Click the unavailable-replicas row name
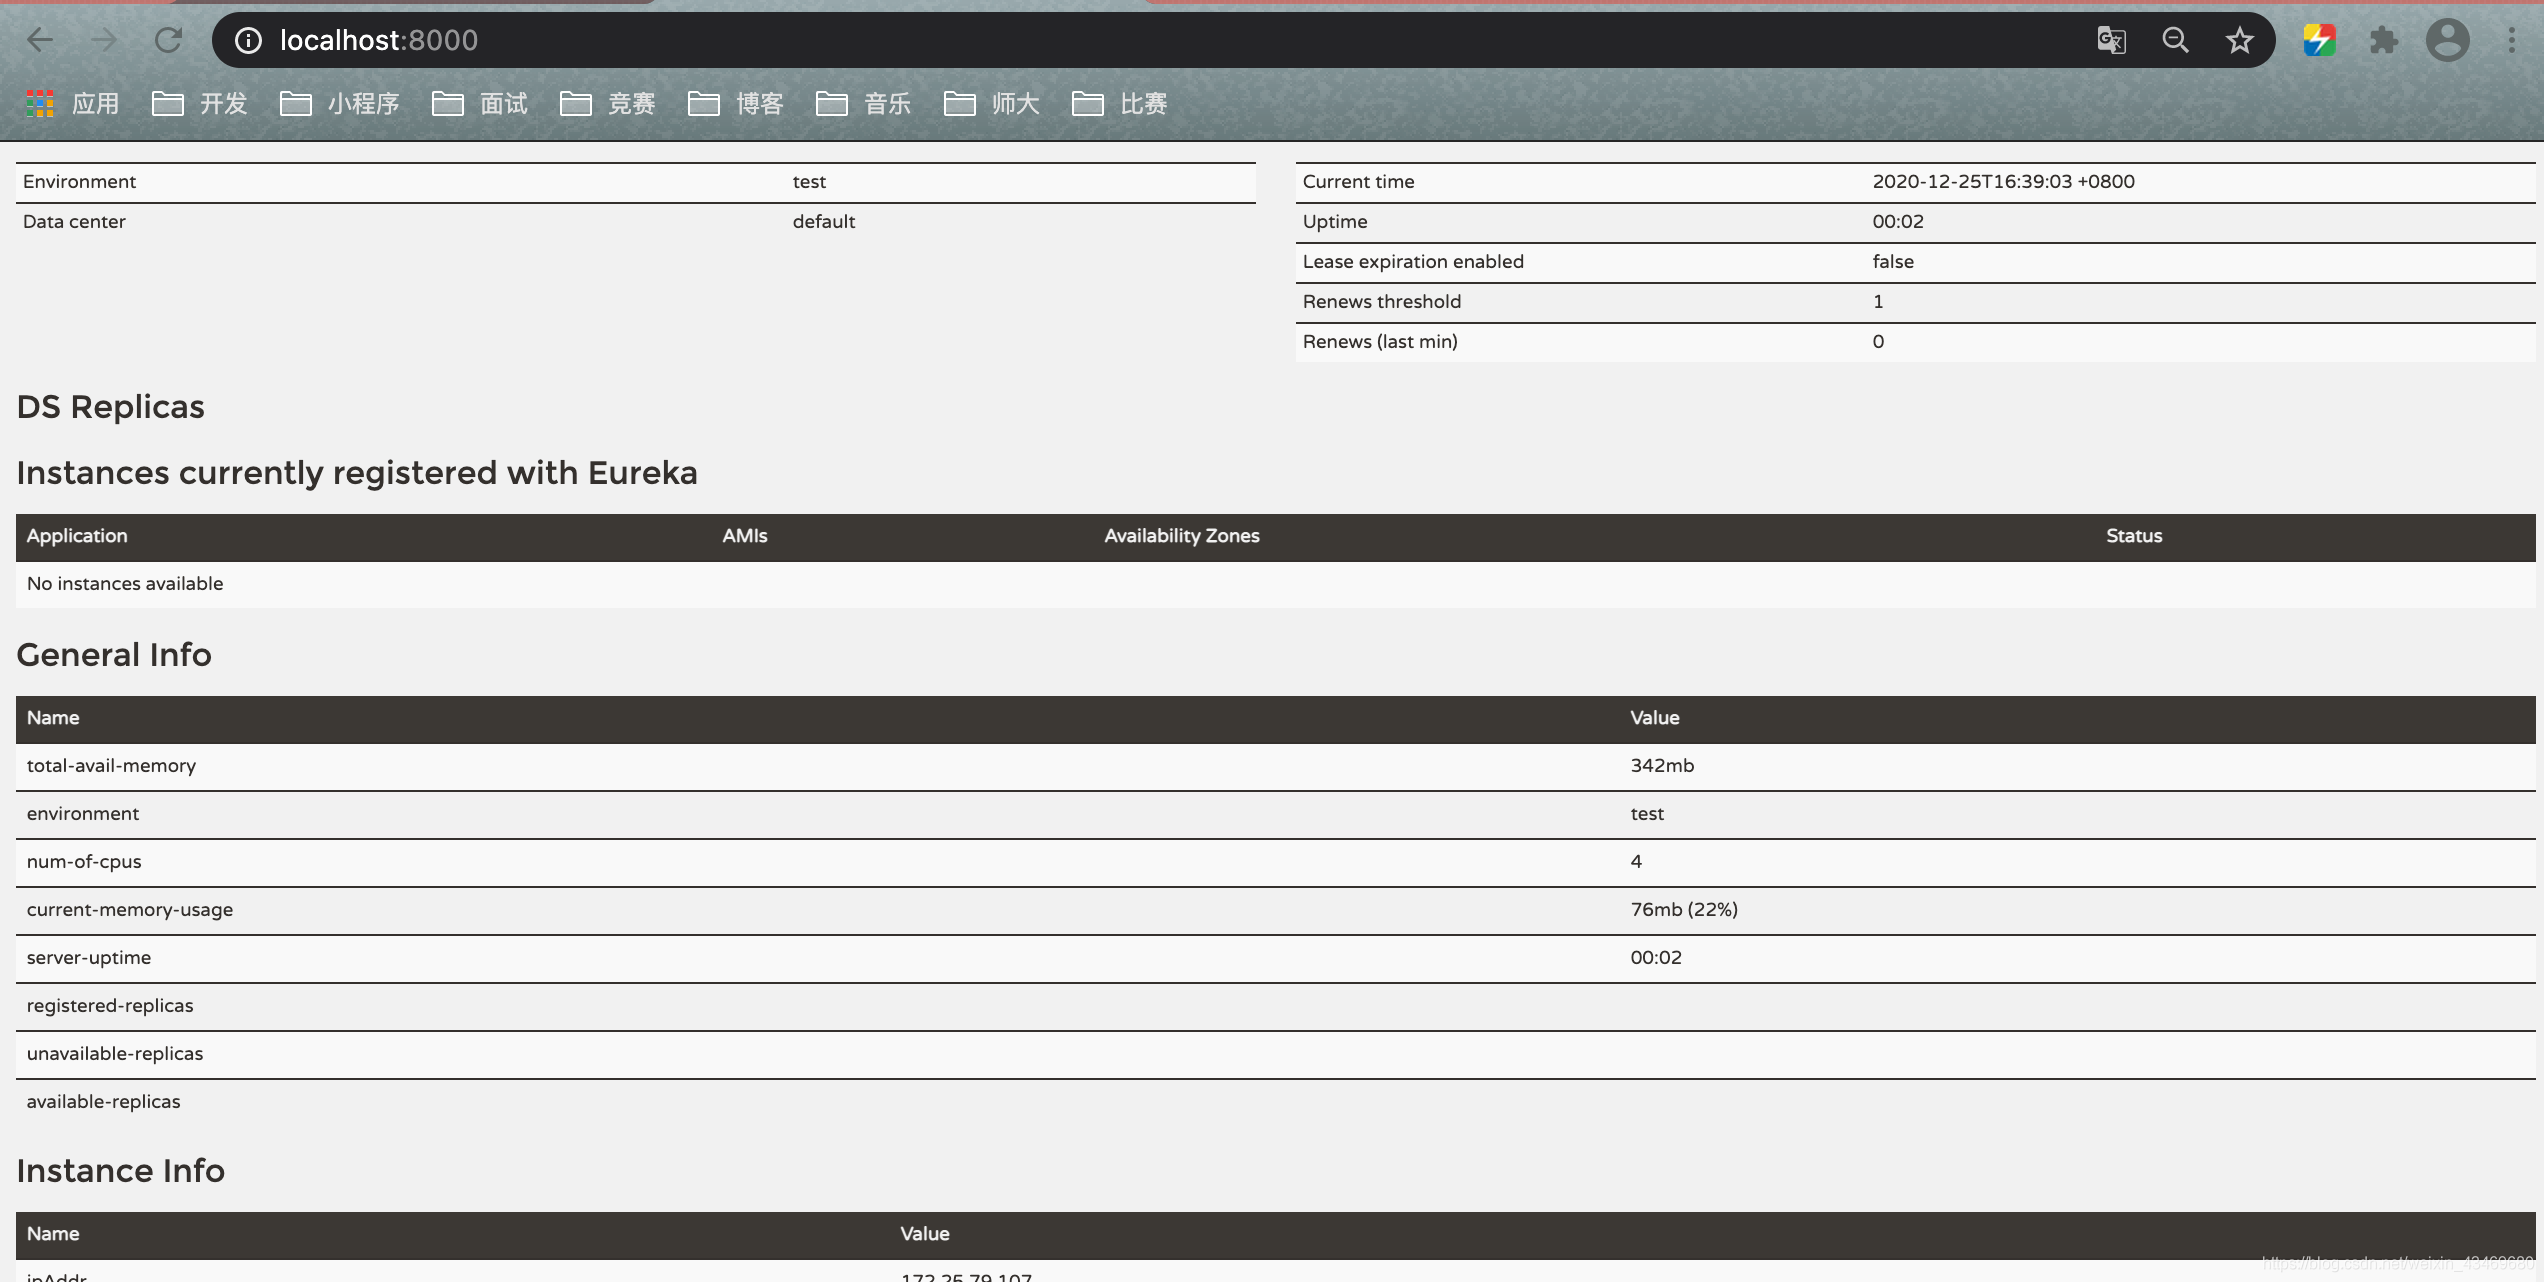Screen dimensions: 2544x1282 click(x=115, y=1054)
